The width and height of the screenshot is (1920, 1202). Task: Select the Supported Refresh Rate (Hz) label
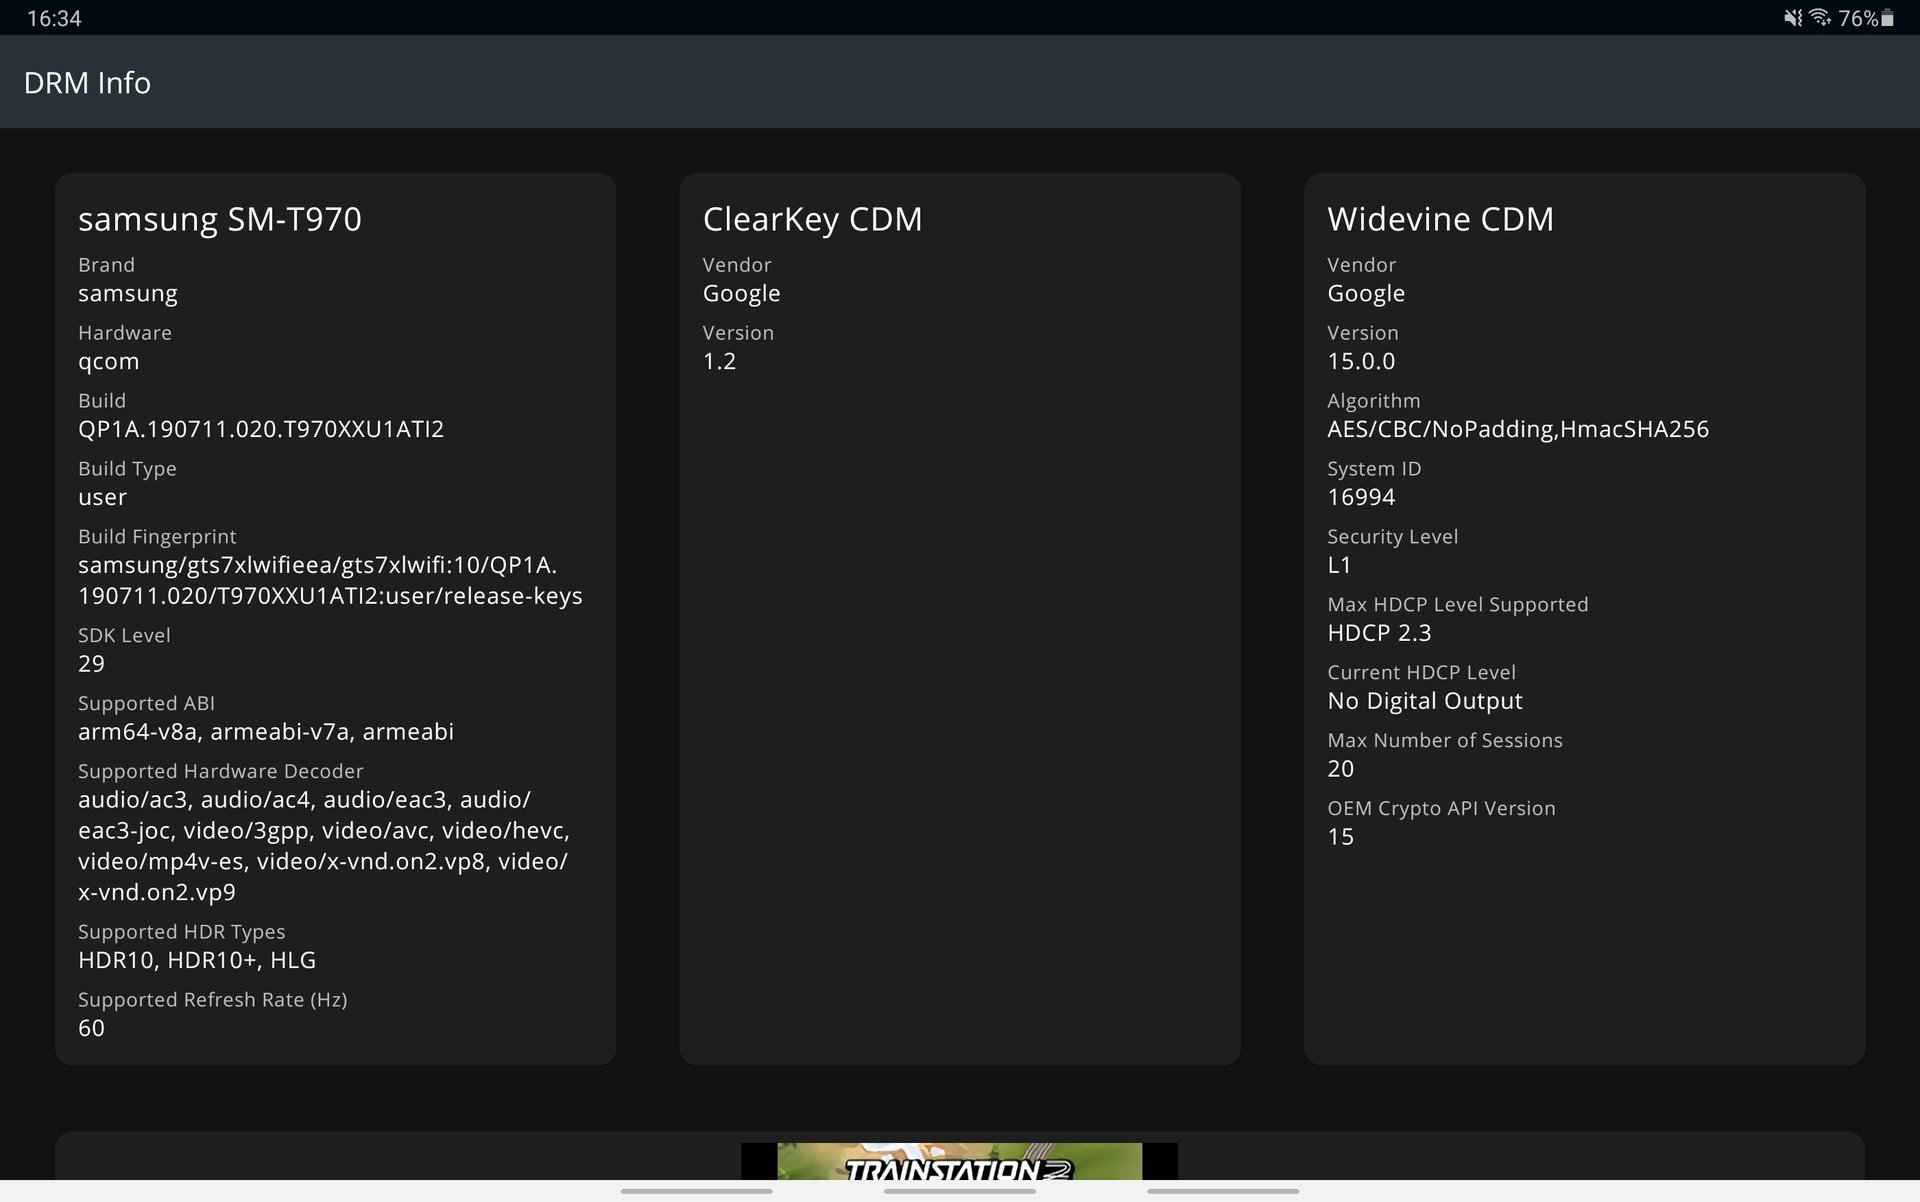click(x=213, y=1000)
